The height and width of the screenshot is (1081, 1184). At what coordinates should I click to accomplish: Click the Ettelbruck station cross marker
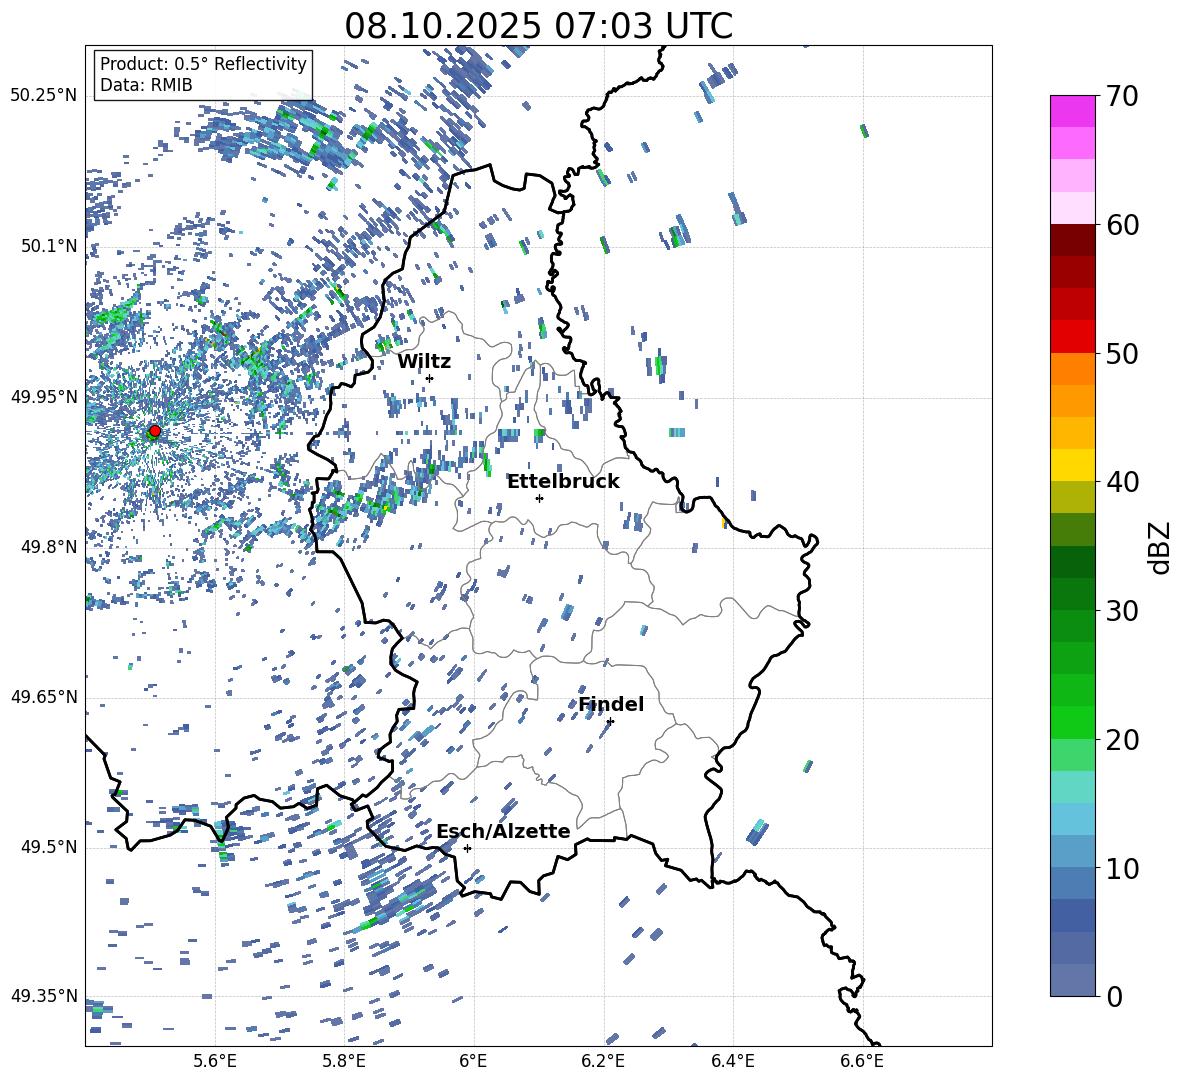[x=539, y=498]
